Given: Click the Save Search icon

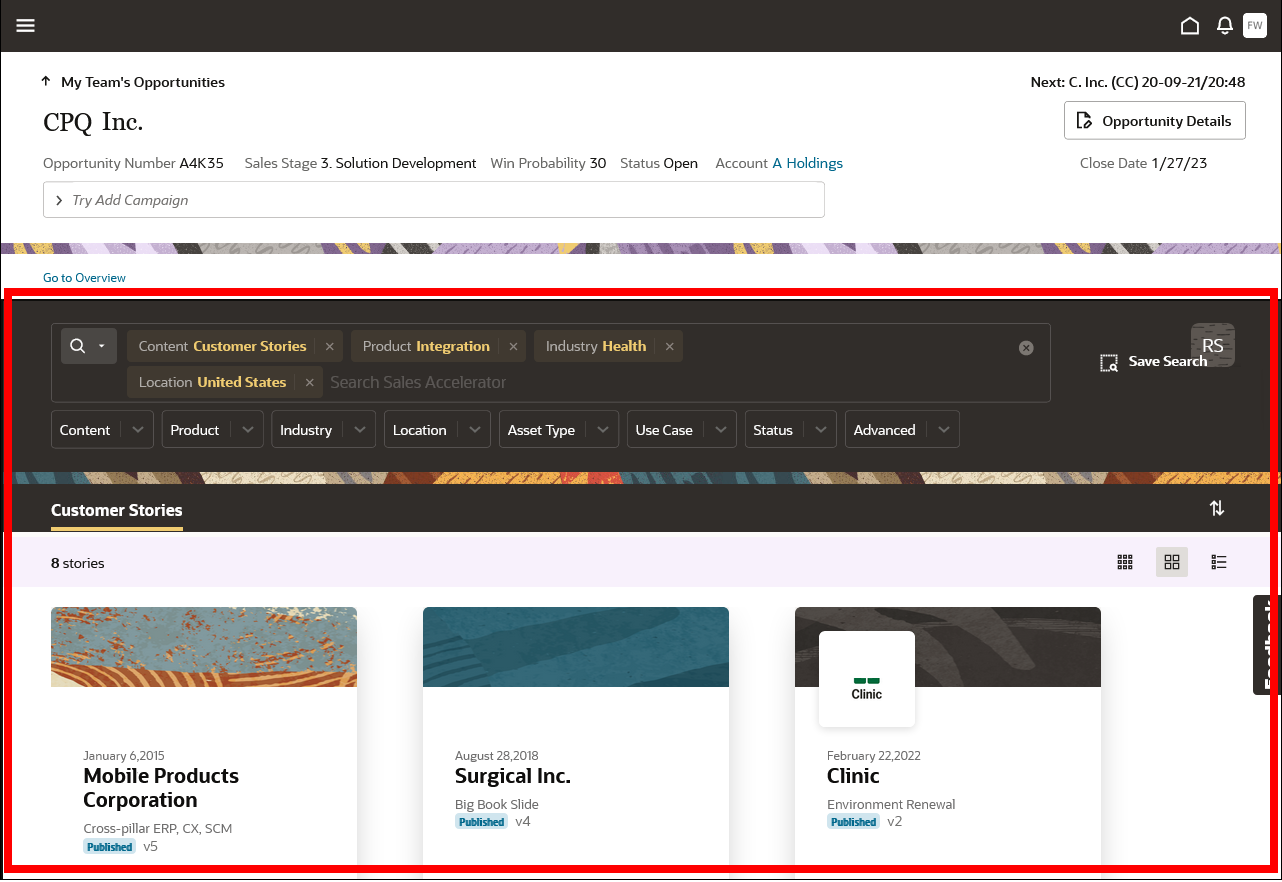Looking at the screenshot, I should [1109, 363].
